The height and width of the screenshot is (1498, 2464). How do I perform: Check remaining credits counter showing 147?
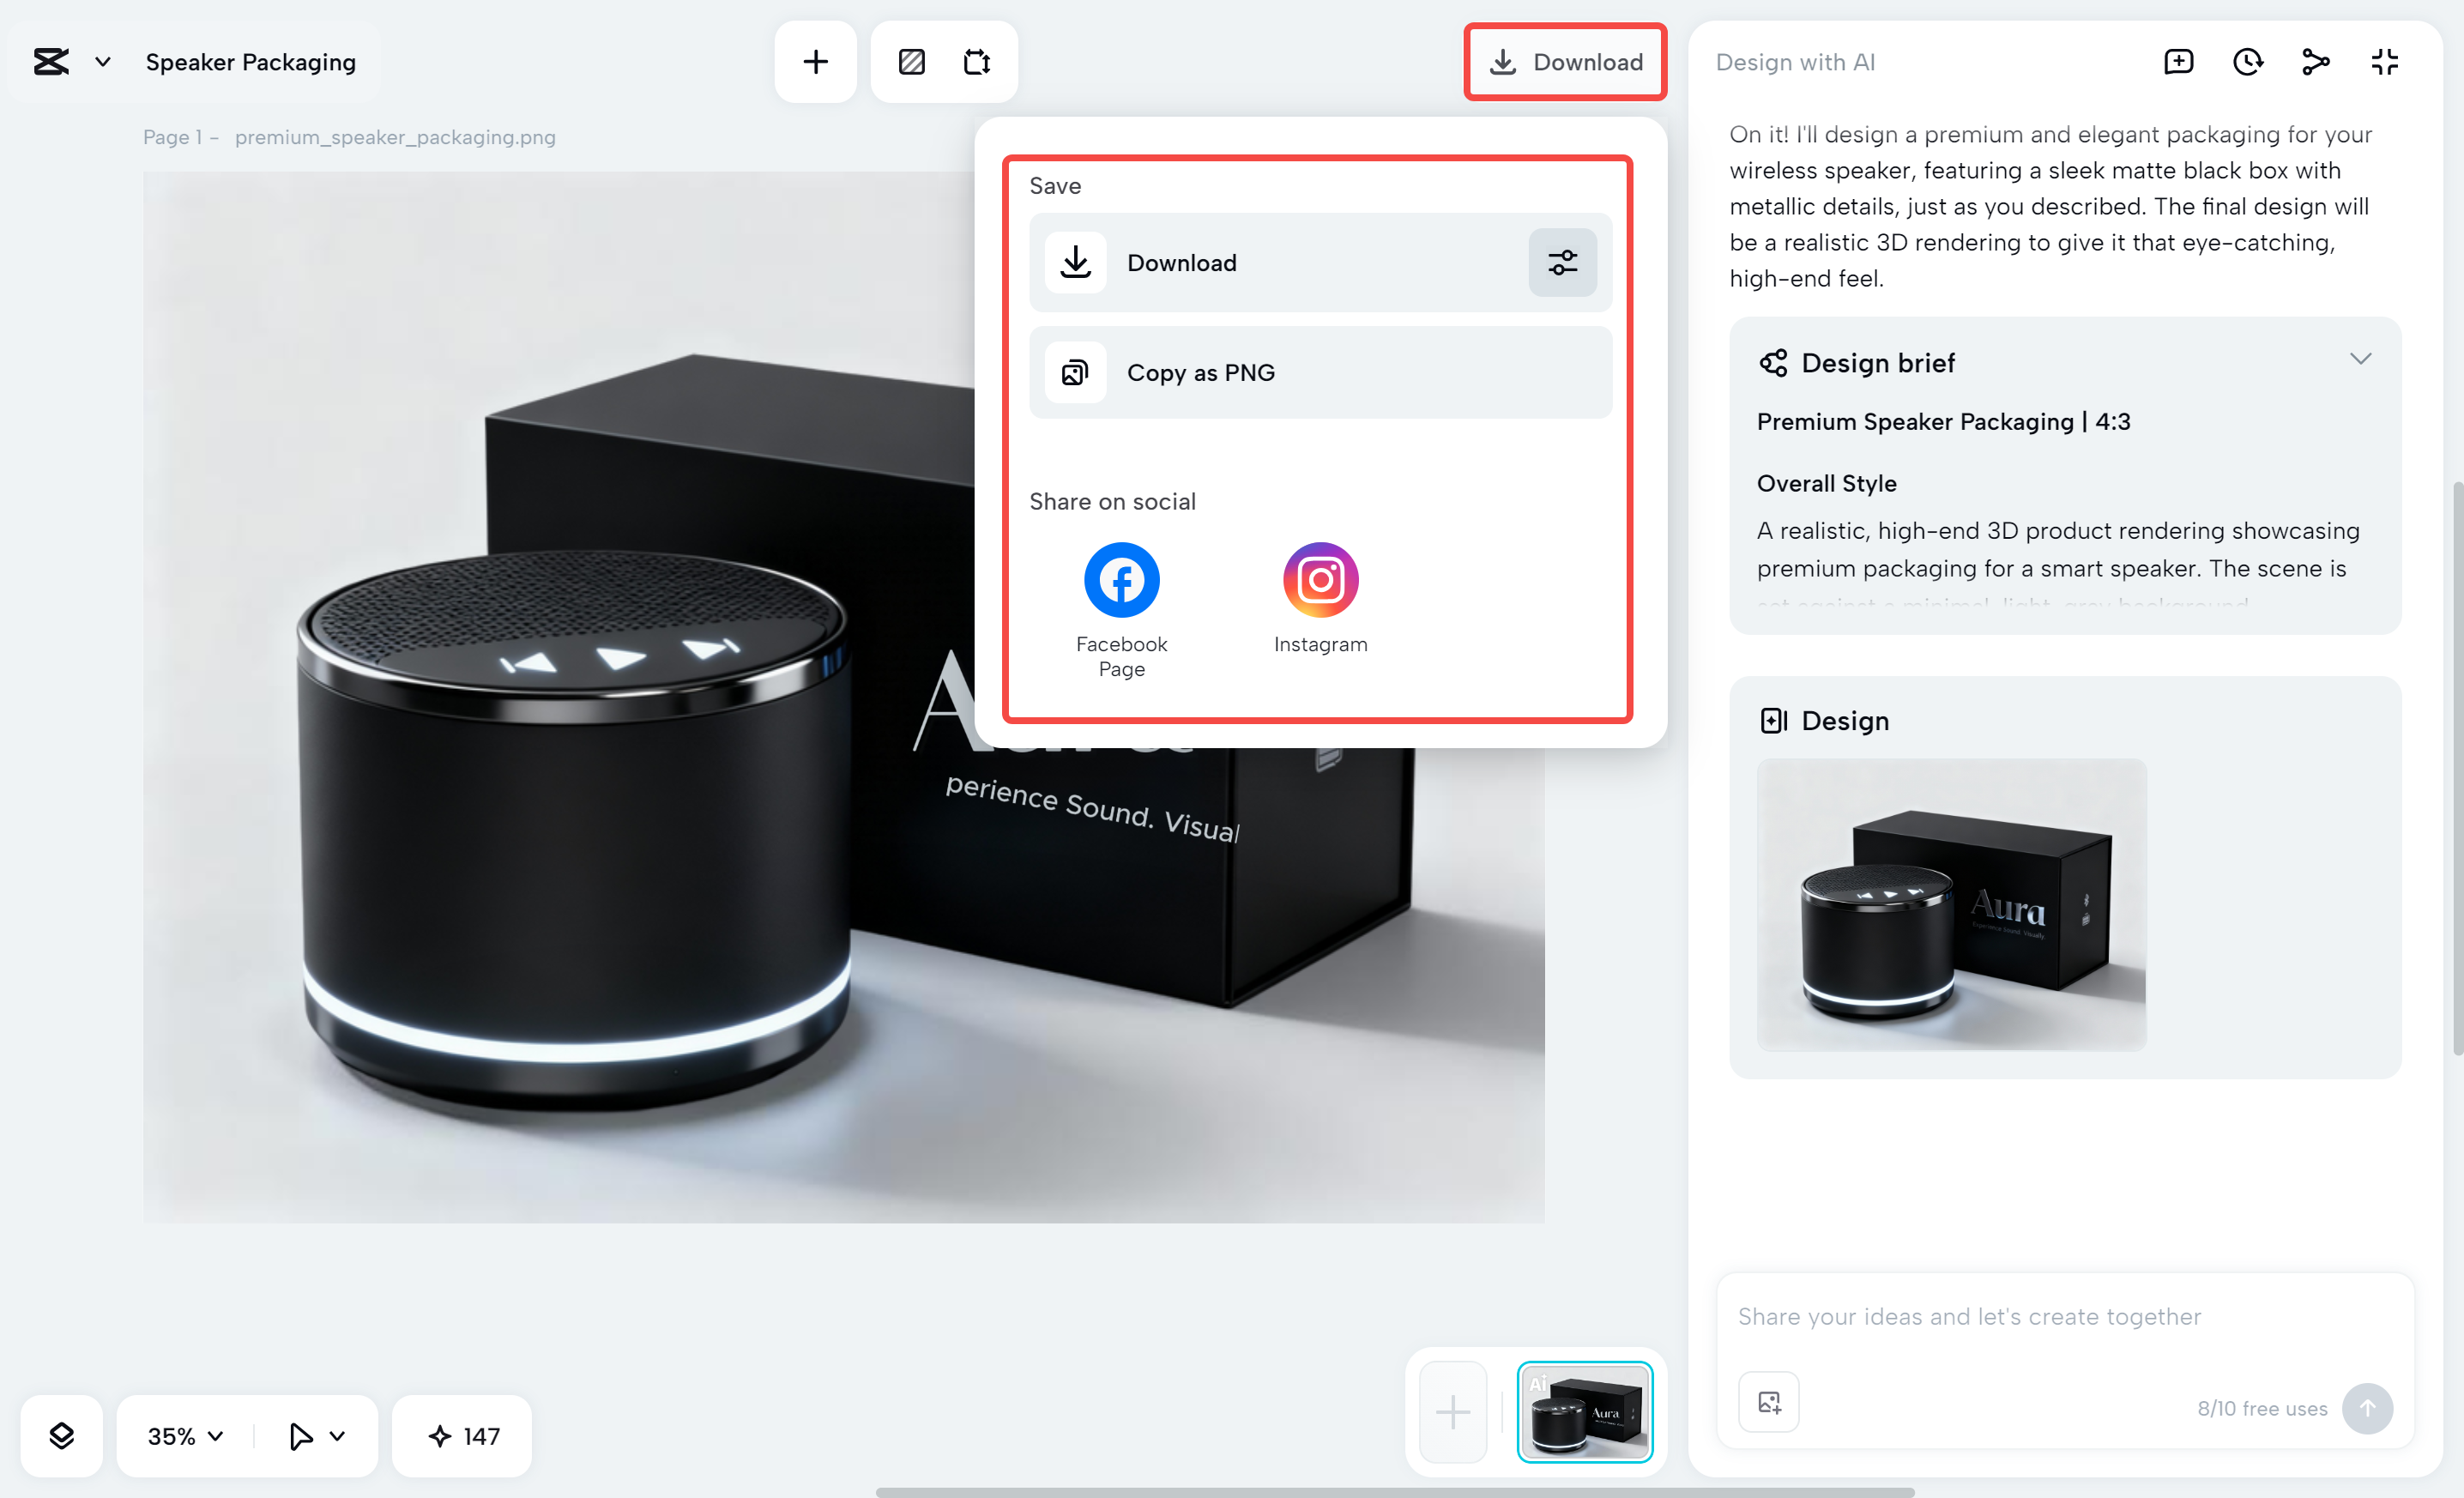461,1436
